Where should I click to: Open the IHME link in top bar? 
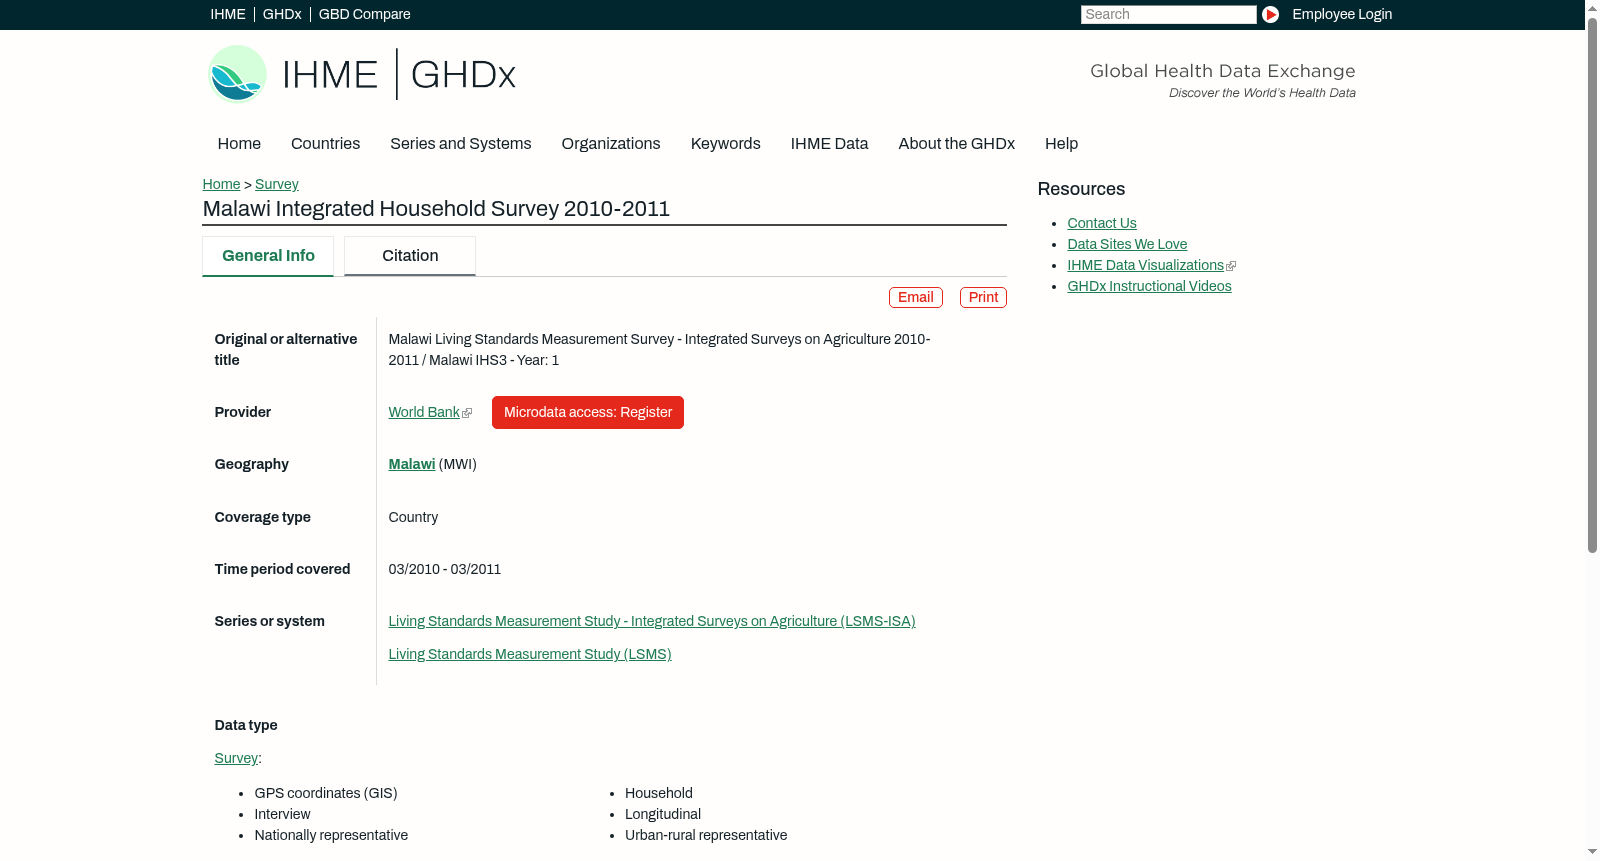coord(228,14)
